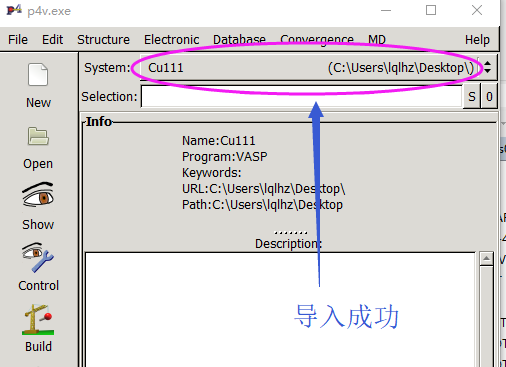The height and width of the screenshot is (367, 506).
Task: Click the p4v application icon in title bar
Action: point(14,10)
